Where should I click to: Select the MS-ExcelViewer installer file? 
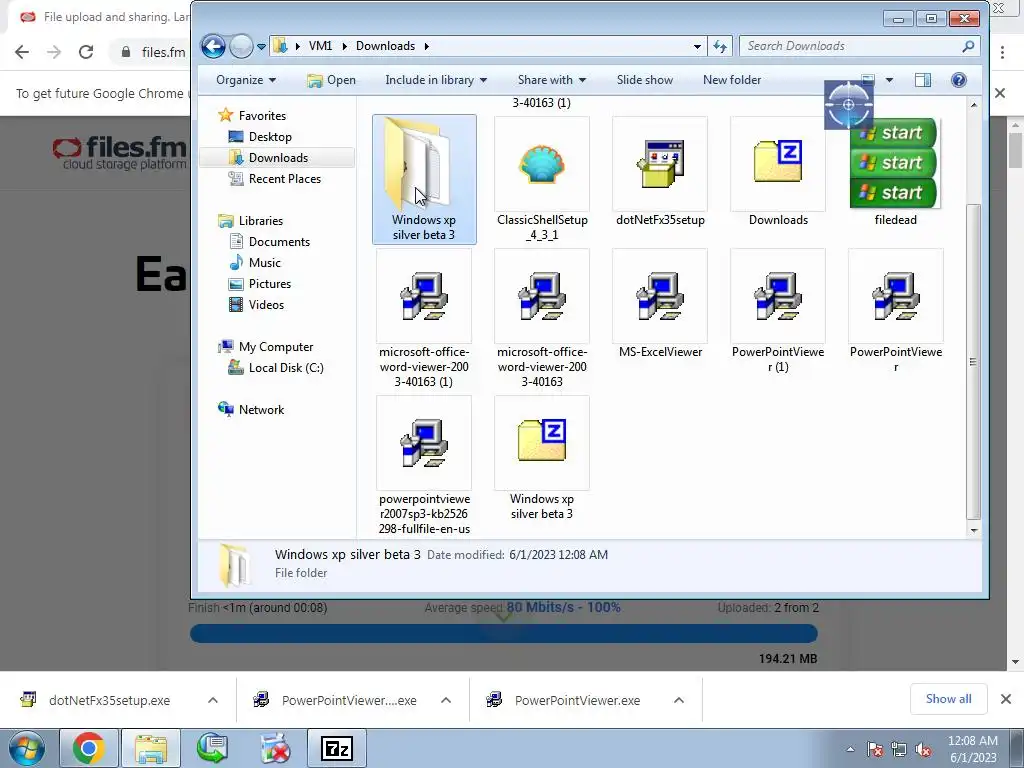pyautogui.click(x=660, y=304)
